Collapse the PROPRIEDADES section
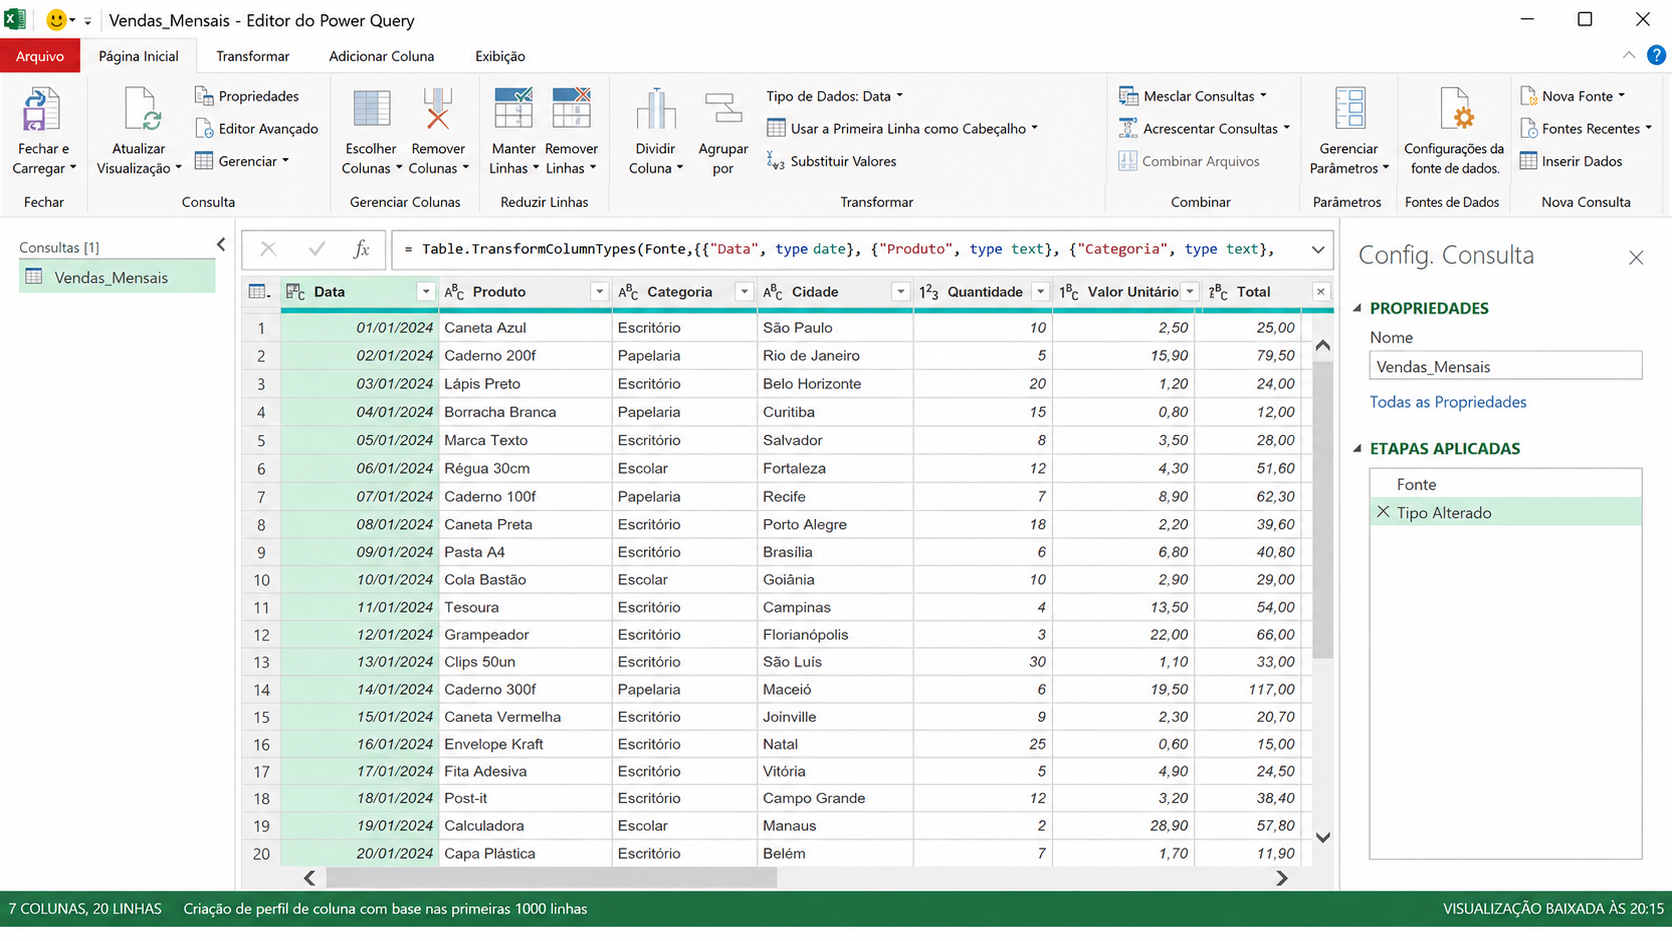This screenshot has width=1672, height=941. tap(1357, 308)
